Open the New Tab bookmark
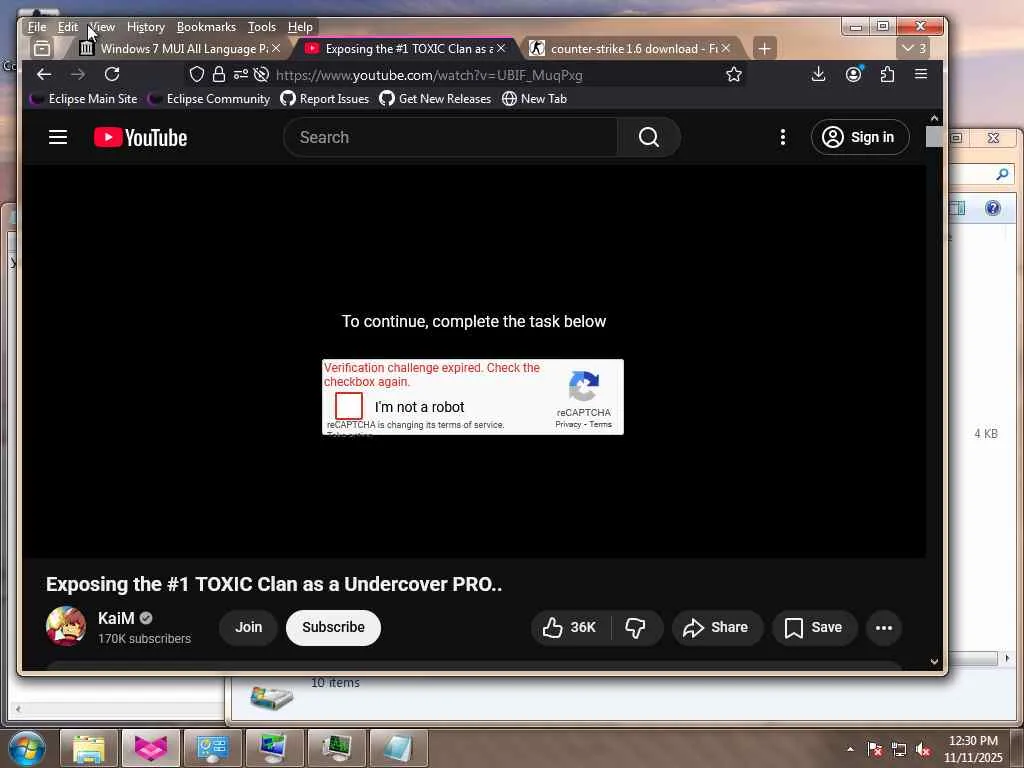The height and width of the screenshot is (768, 1024). (534, 99)
